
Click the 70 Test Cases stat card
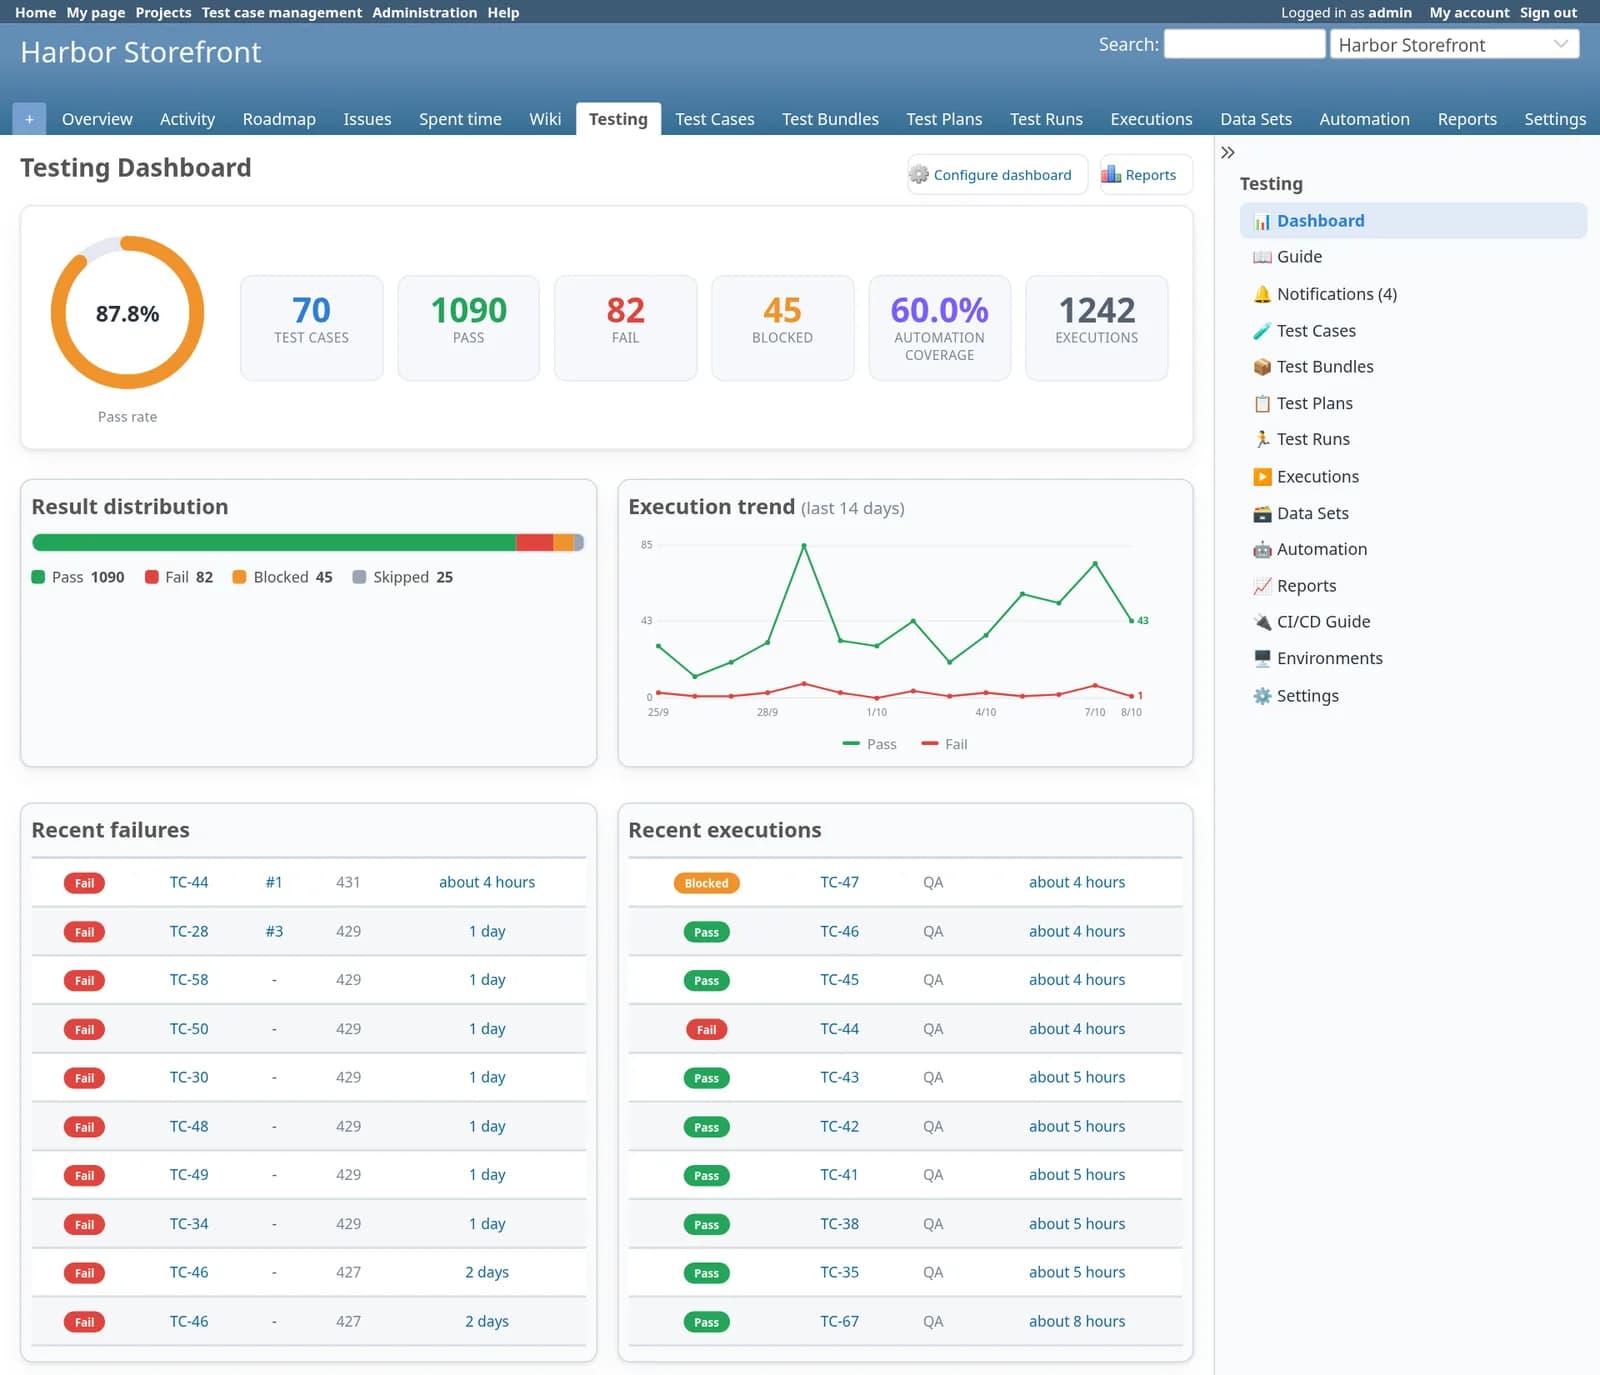coord(311,328)
